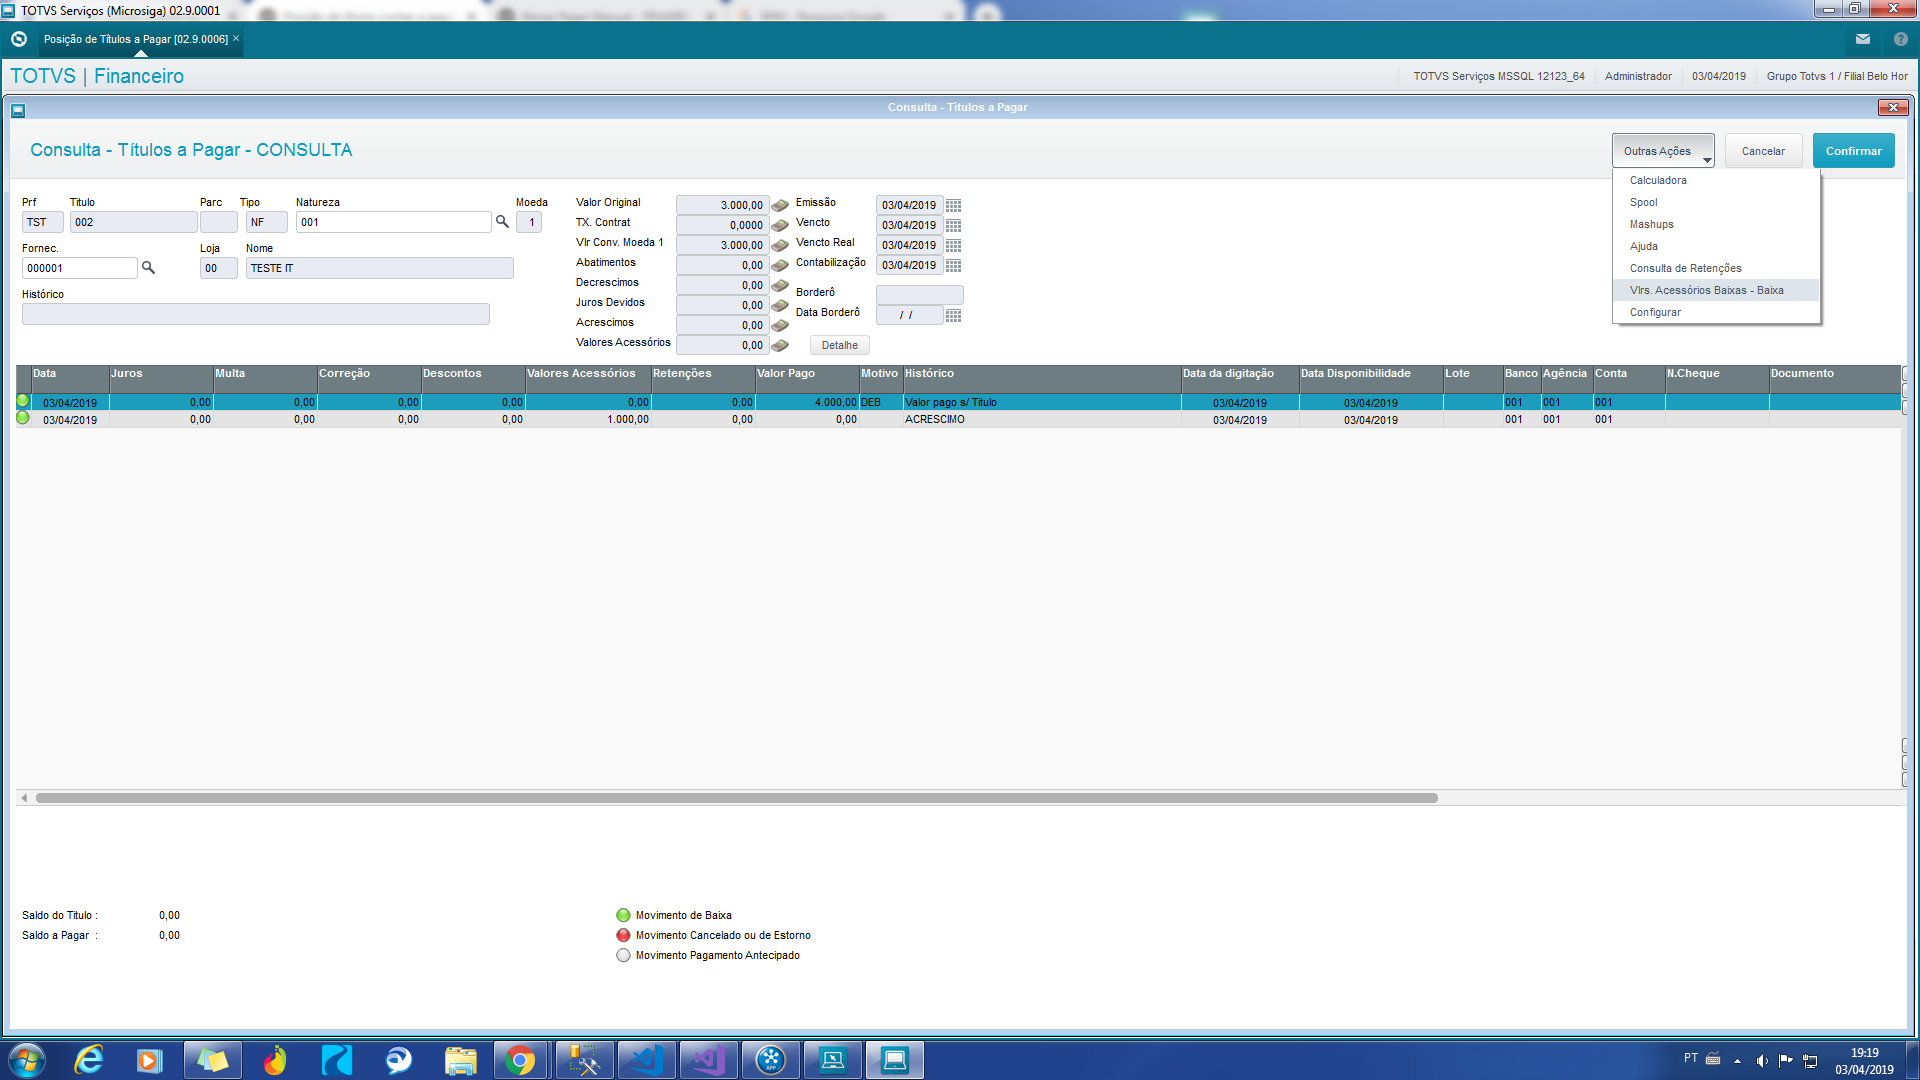Open Google Chrome from the taskbar
This screenshot has width=1920, height=1080.
[x=519, y=1060]
